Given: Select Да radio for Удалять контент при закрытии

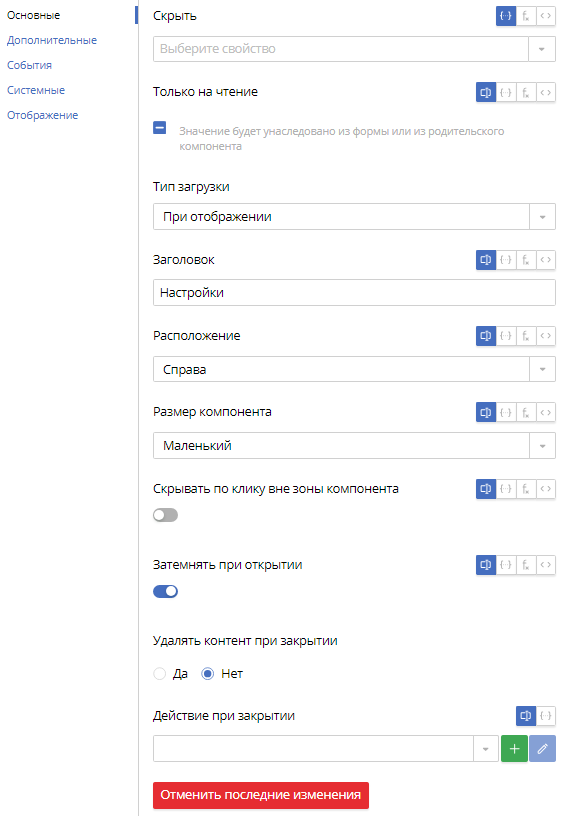Looking at the screenshot, I should tap(160, 674).
